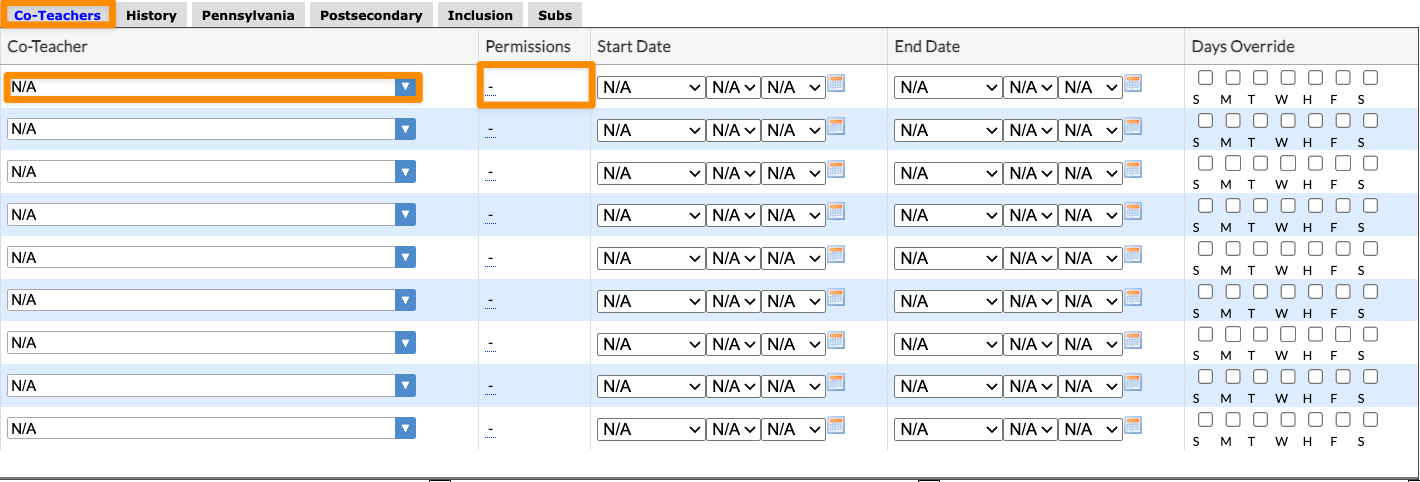Toggle Wednesday override checkbox in second row
1420x482 pixels.
point(1288,121)
